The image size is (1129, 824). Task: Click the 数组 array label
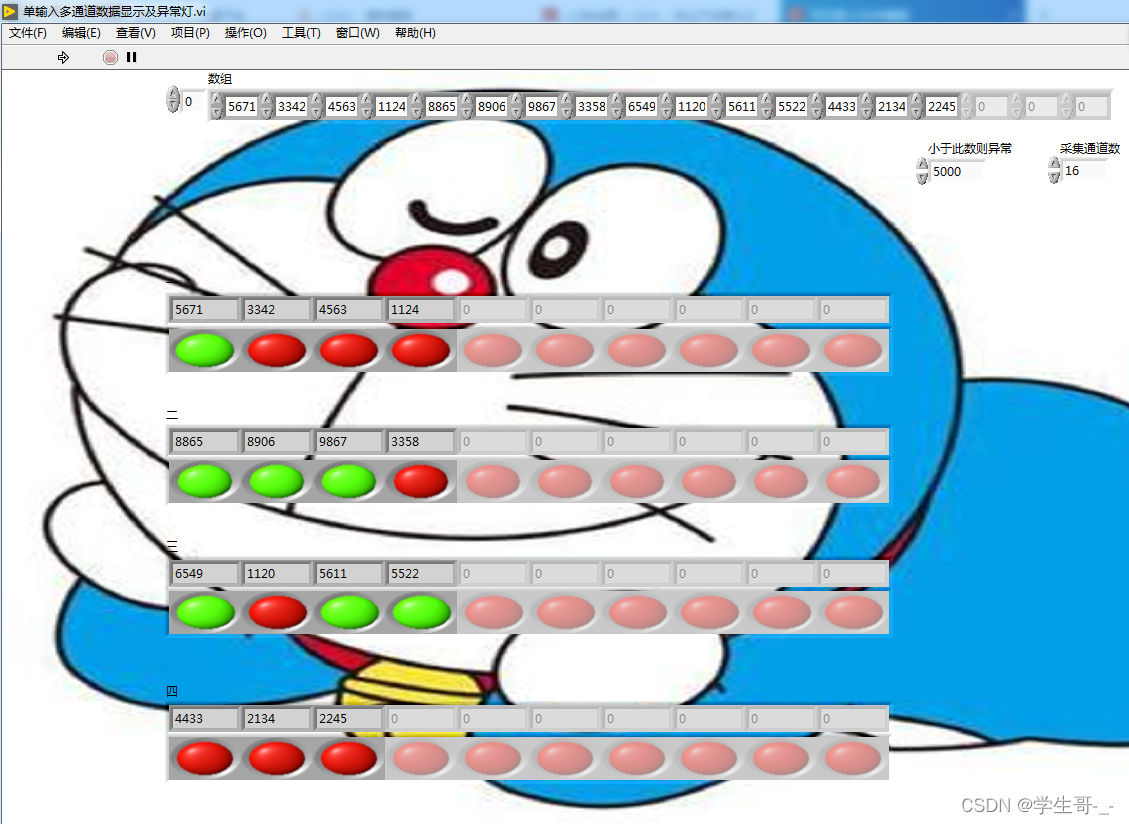(220, 79)
